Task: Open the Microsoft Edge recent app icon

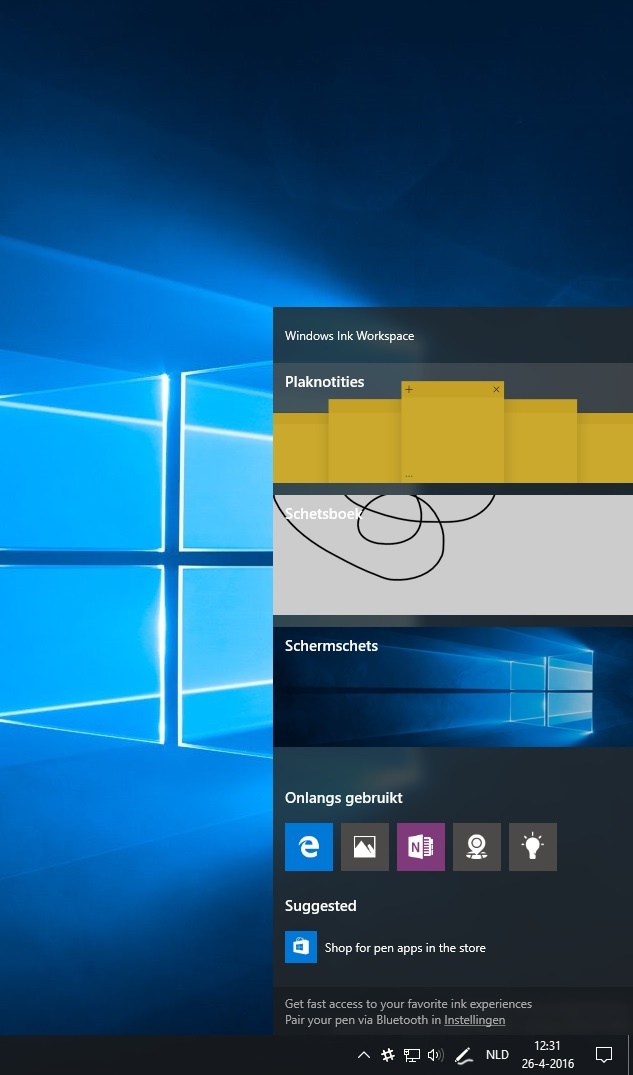Action: pos(309,847)
